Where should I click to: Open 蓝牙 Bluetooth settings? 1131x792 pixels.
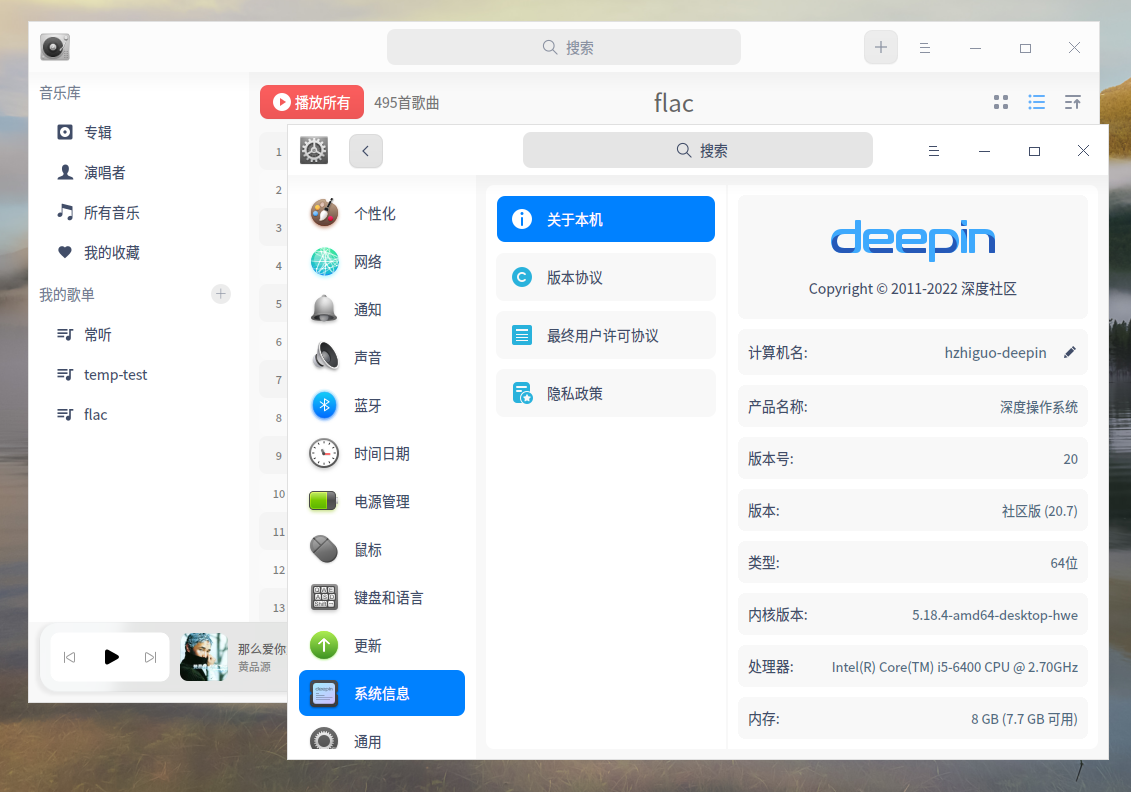point(368,405)
